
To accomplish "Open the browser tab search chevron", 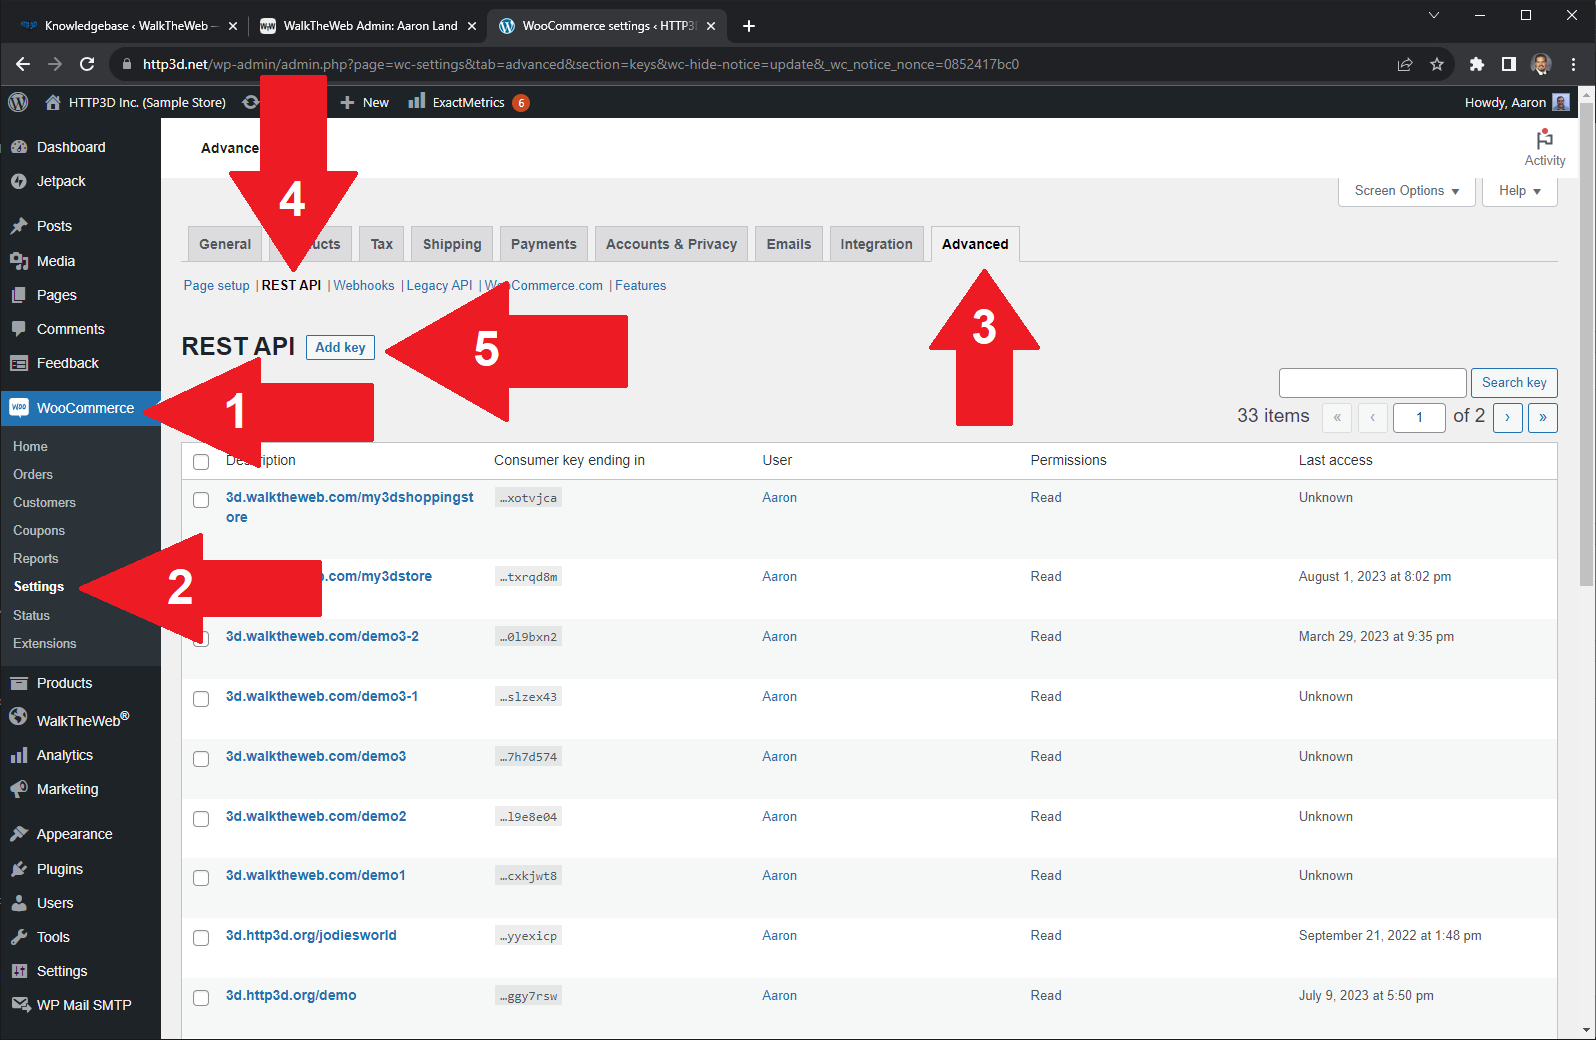I will pyautogui.click(x=1434, y=15).
